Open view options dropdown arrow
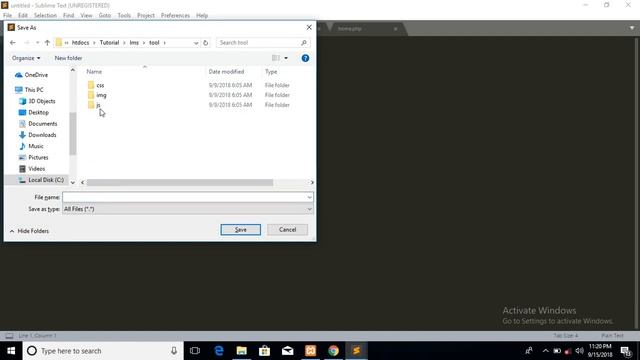Image resolution: width=640 pixels, height=360 pixels. [286, 58]
